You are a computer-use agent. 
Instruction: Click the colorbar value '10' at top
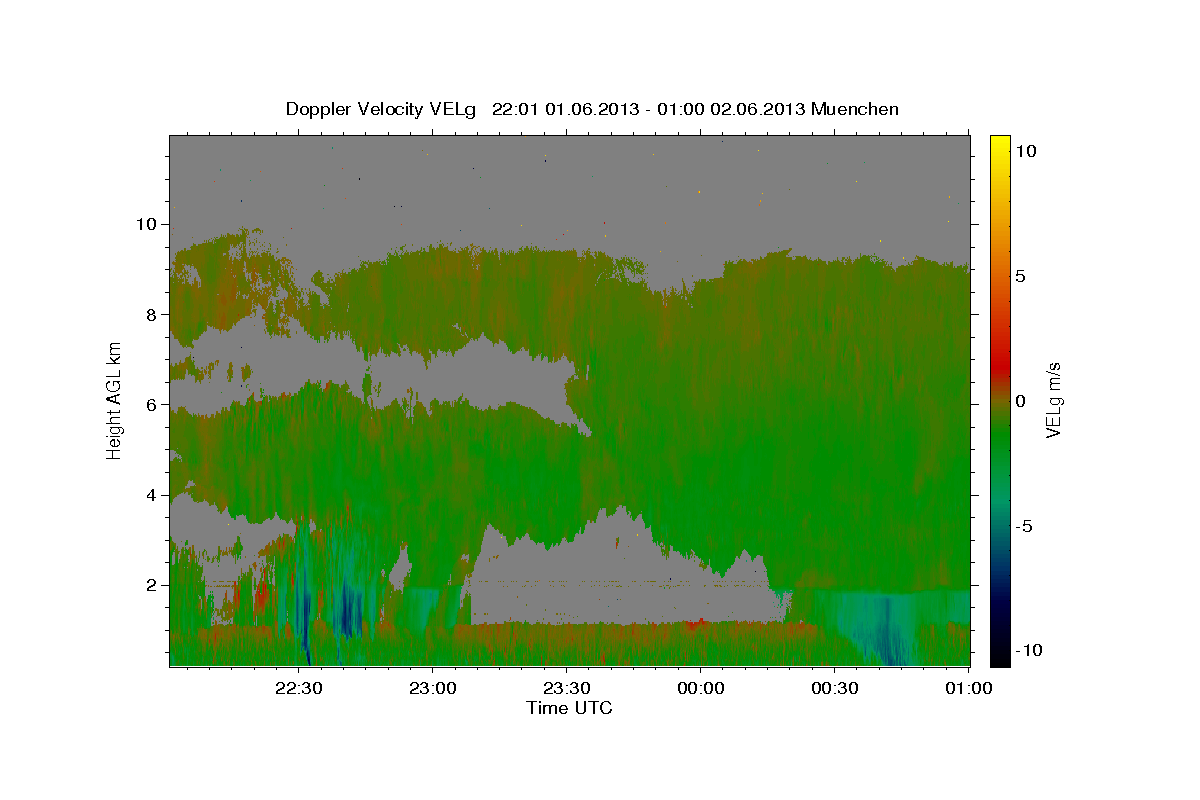[x=1026, y=151]
